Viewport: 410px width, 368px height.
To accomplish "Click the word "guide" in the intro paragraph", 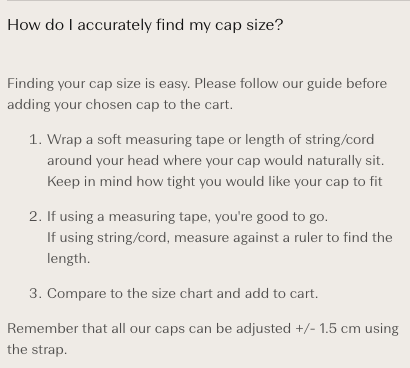I will 324,84.
